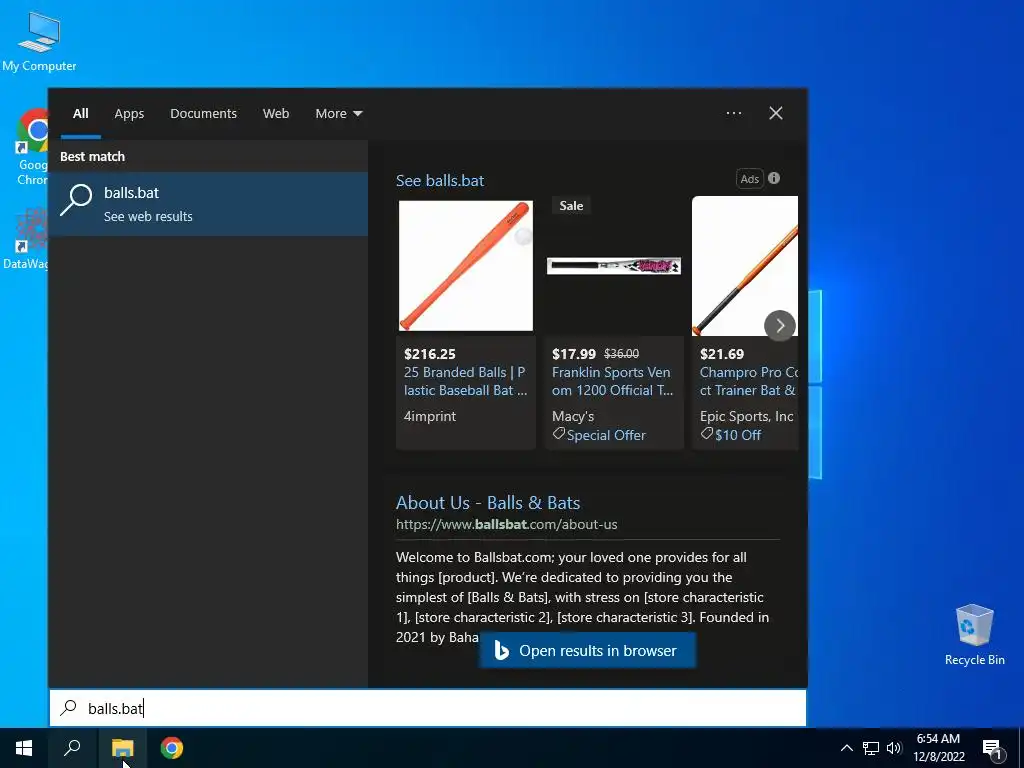Viewport: 1024px width, 768px height.
Task: Click the $216.25 price
Action: (430, 354)
